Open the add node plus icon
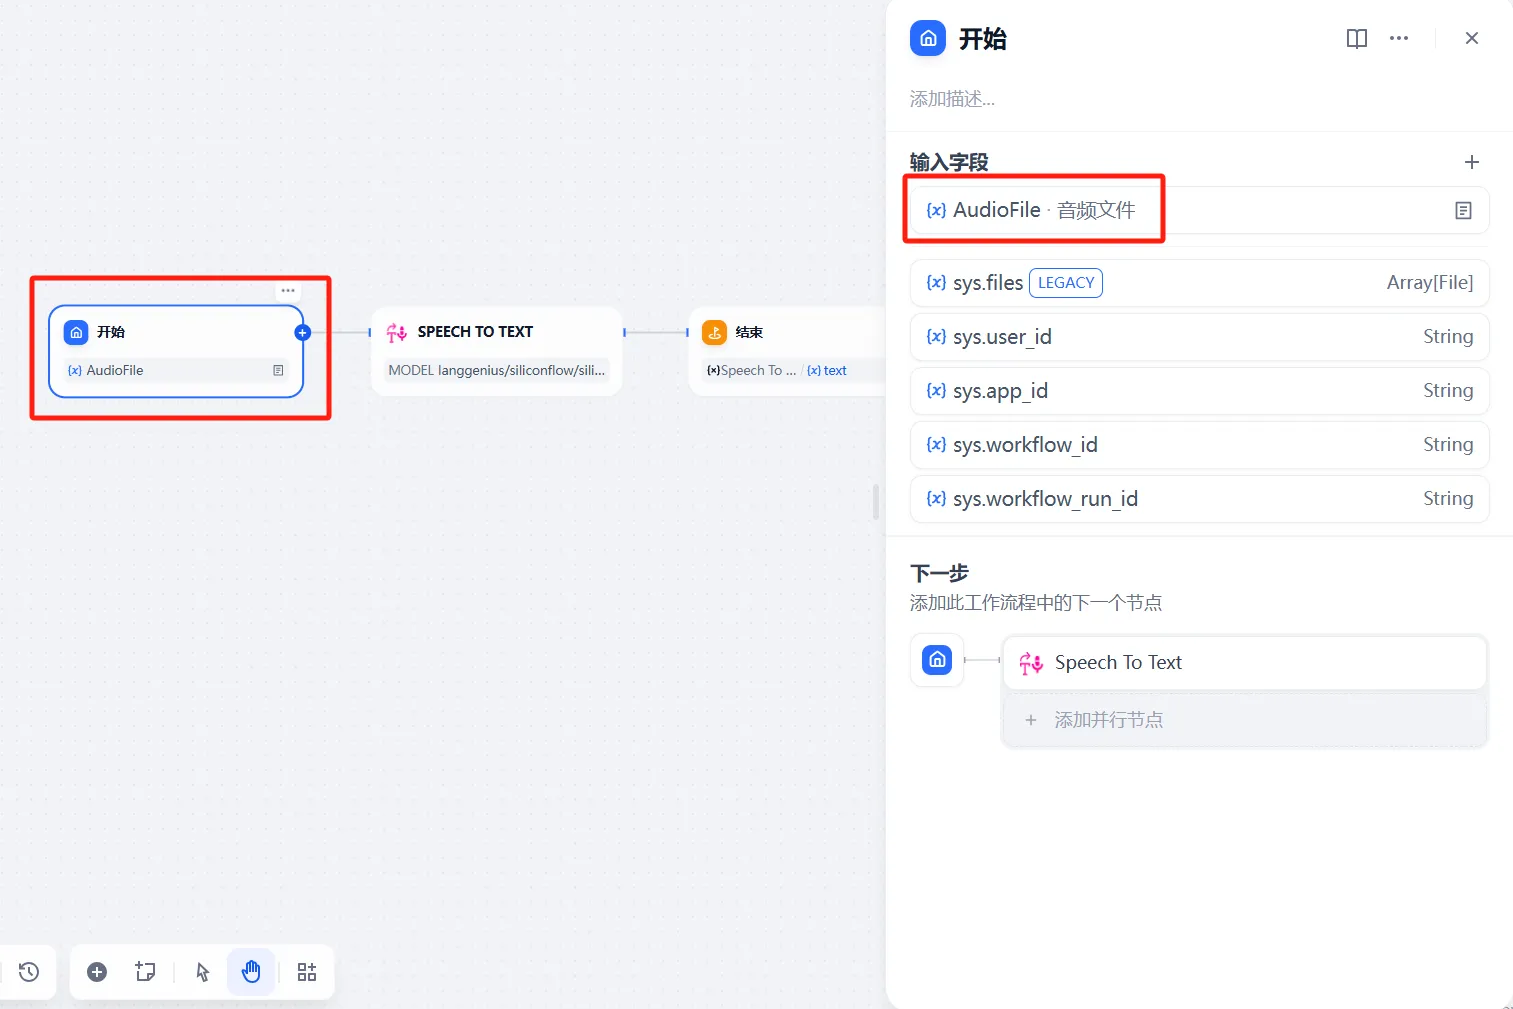Image resolution: width=1513 pixels, height=1009 pixels. (x=96, y=971)
